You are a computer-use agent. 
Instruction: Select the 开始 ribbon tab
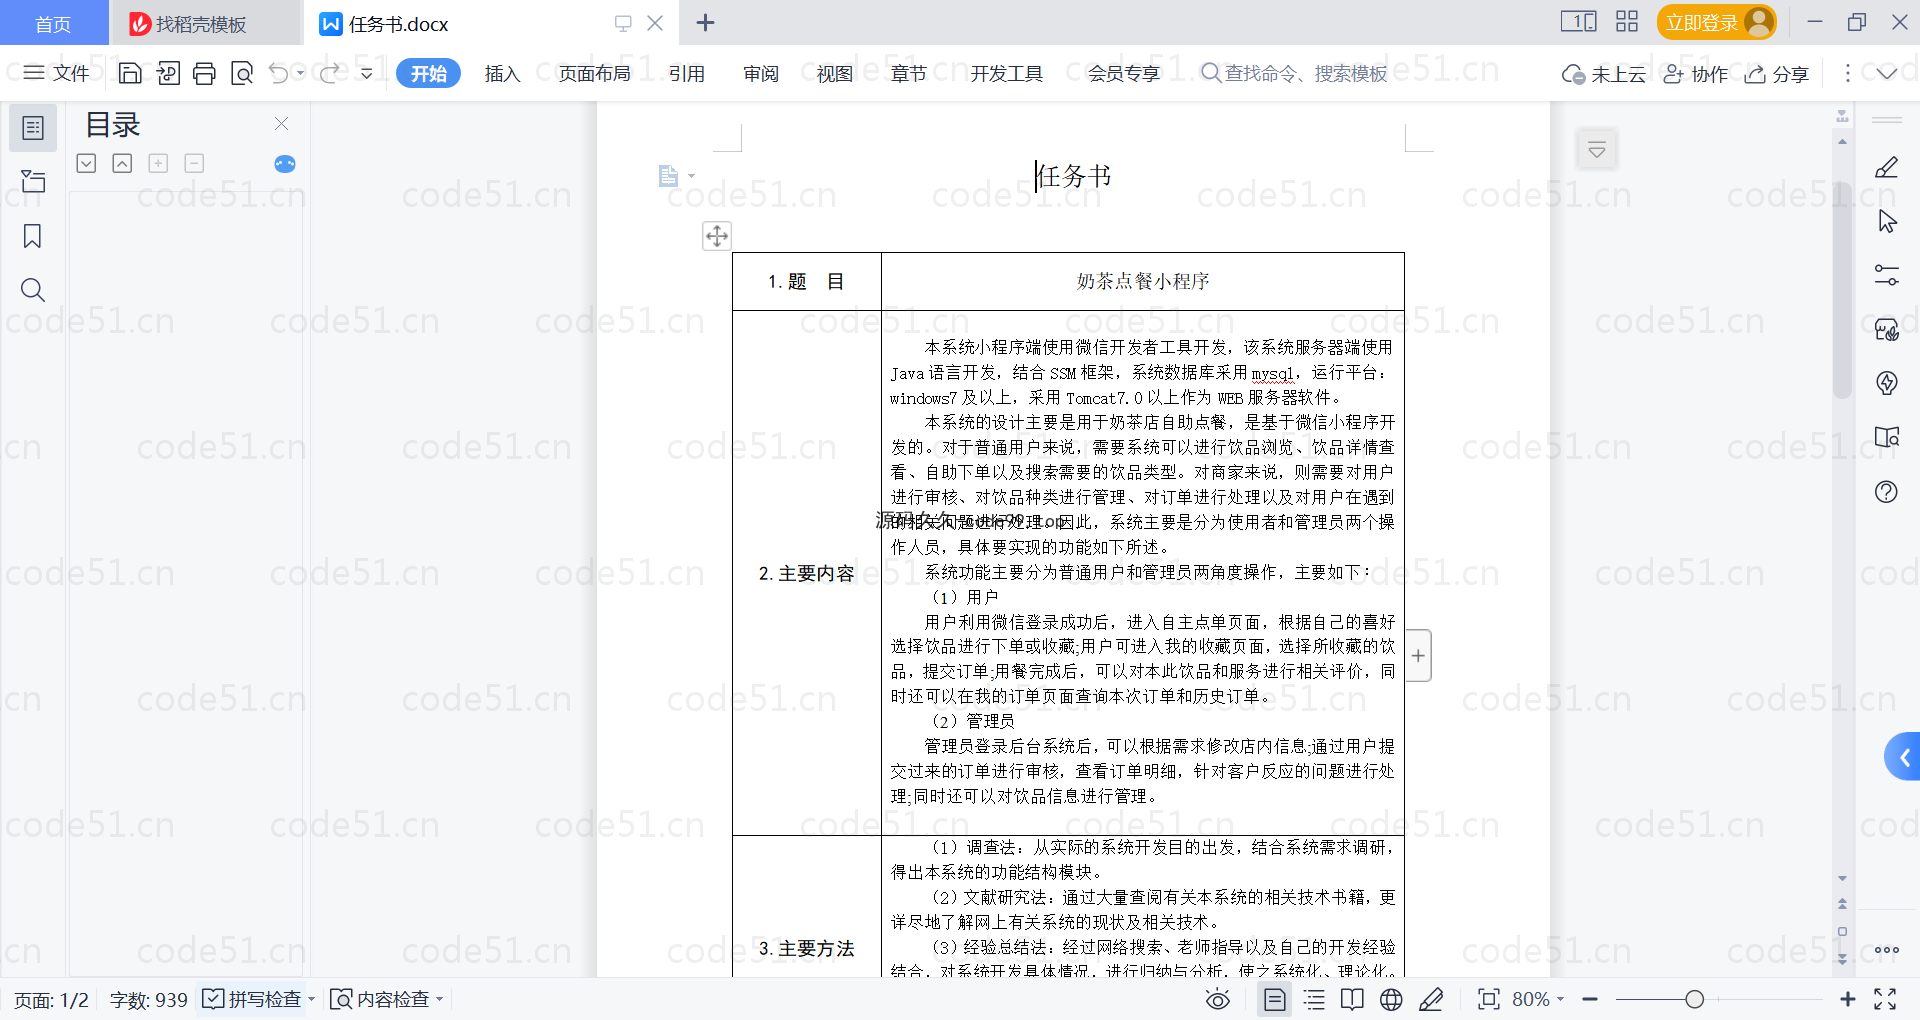click(428, 73)
